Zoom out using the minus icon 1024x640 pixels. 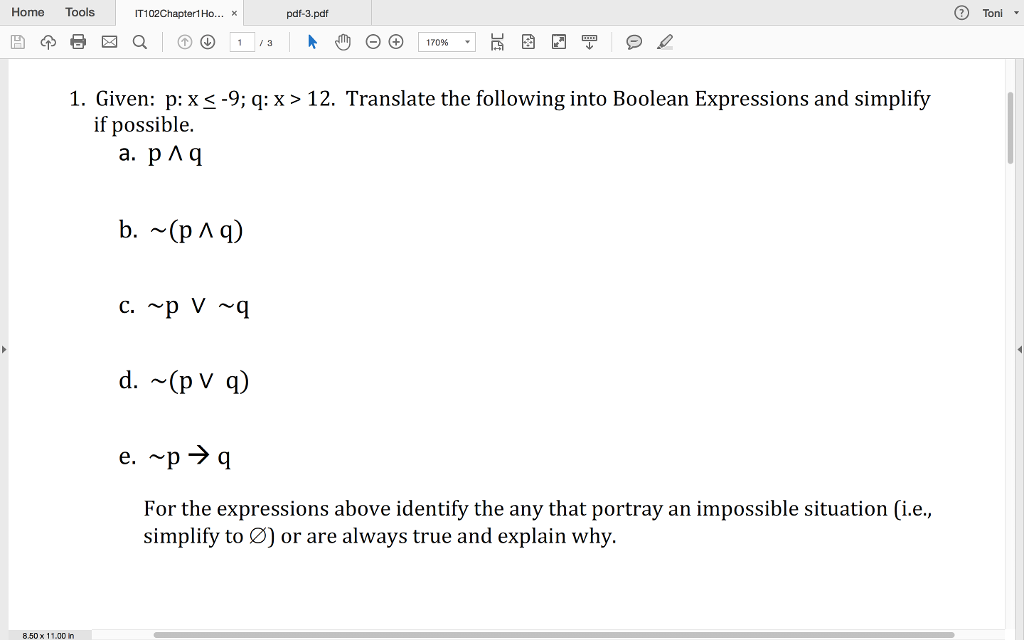pos(371,42)
